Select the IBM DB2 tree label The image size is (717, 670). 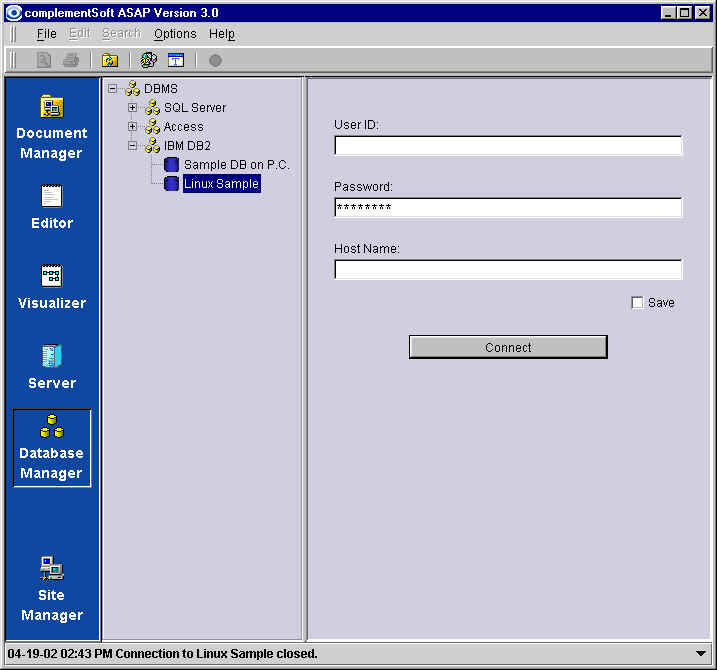point(187,145)
